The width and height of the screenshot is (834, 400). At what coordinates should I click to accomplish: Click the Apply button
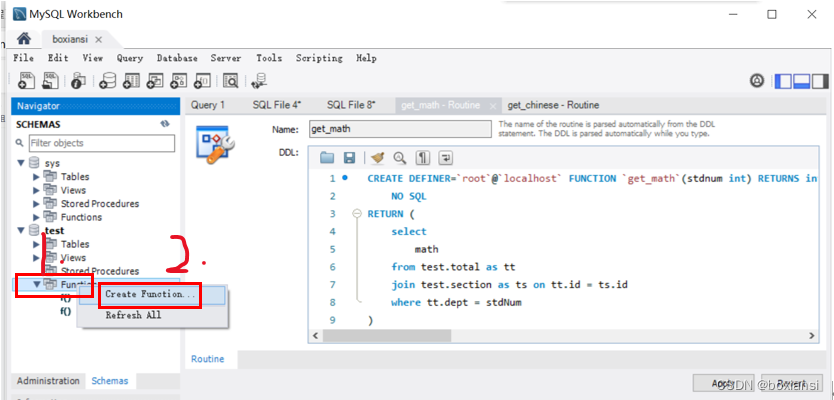(724, 382)
